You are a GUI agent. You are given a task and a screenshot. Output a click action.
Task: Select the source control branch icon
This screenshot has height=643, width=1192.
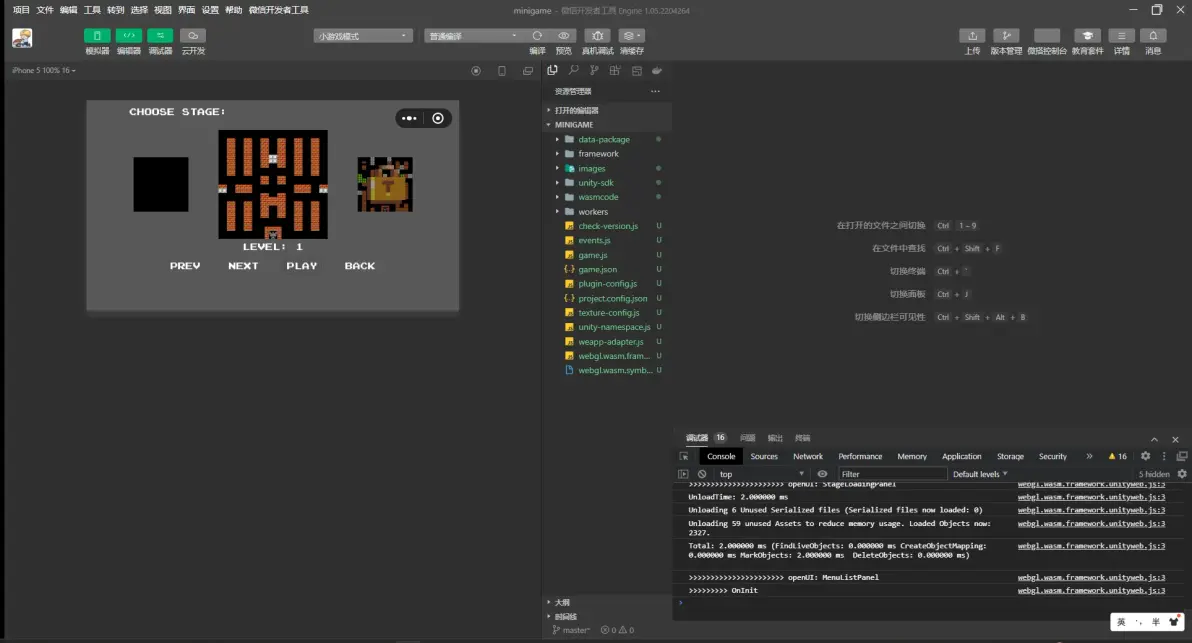[594, 71]
